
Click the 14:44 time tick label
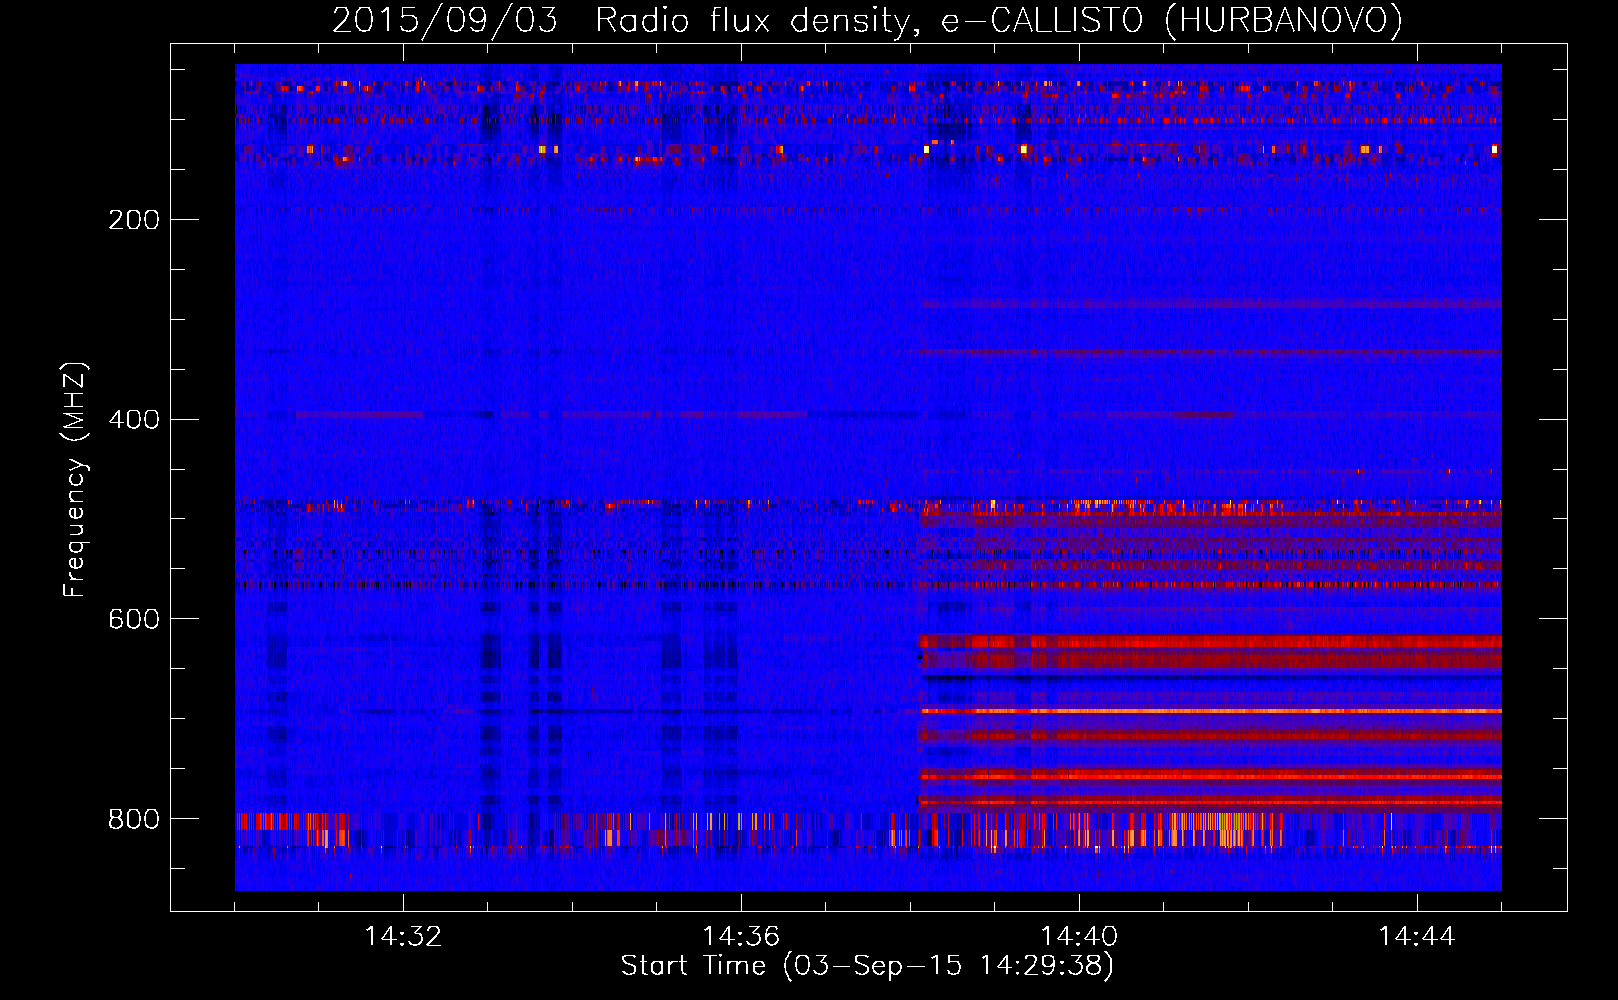click(1417, 937)
